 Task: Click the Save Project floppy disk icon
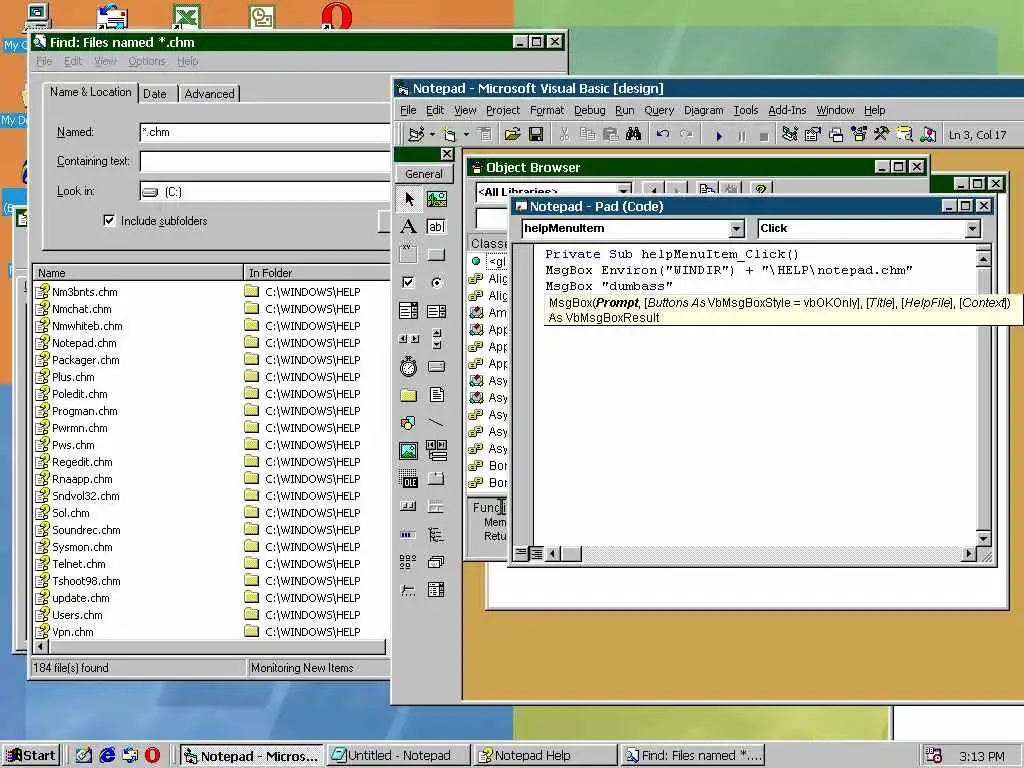coord(536,135)
